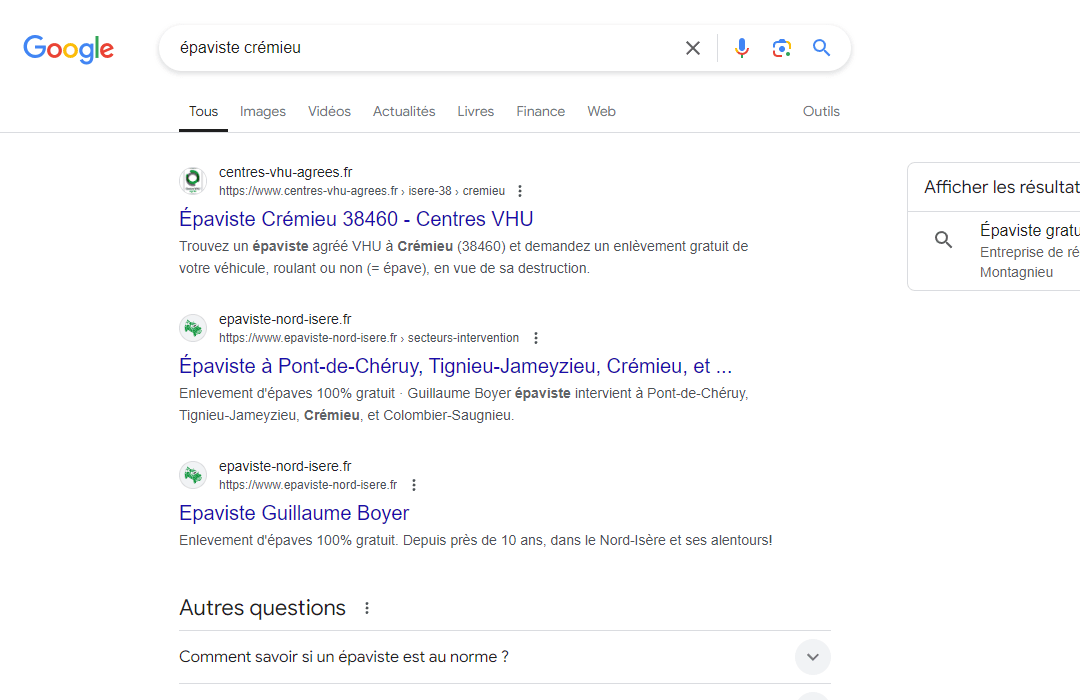Open options menu beside Autres questions
This screenshot has height=700, width=1080.
(x=367, y=608)
